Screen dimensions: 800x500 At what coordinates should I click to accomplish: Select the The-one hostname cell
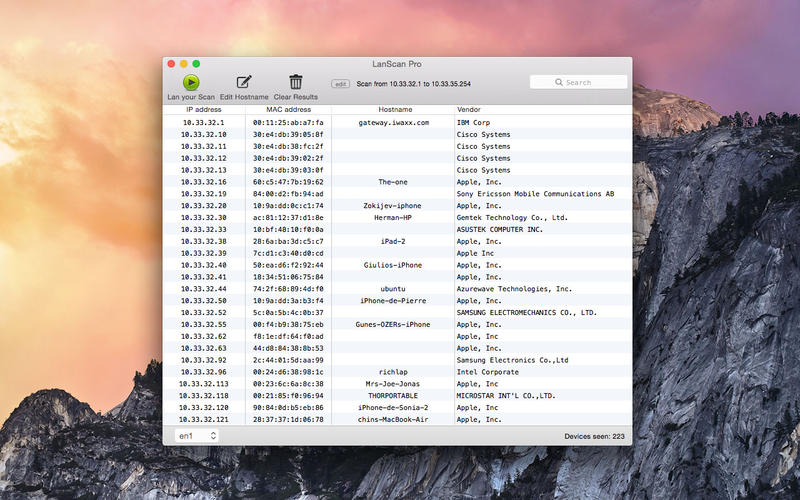[393, 182]
